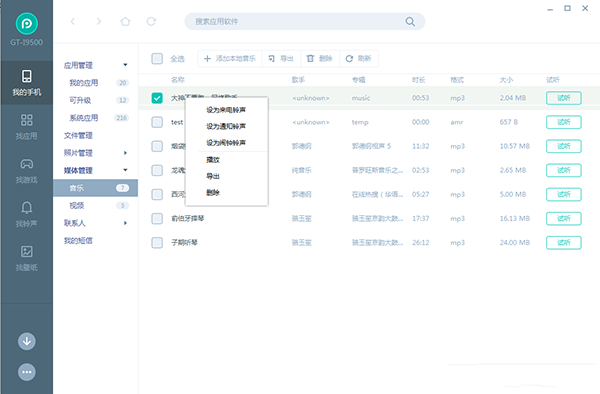600x394 pixels.
Task: Open the My Phone (我的手机) sidebar section
Action: [26, 82]
